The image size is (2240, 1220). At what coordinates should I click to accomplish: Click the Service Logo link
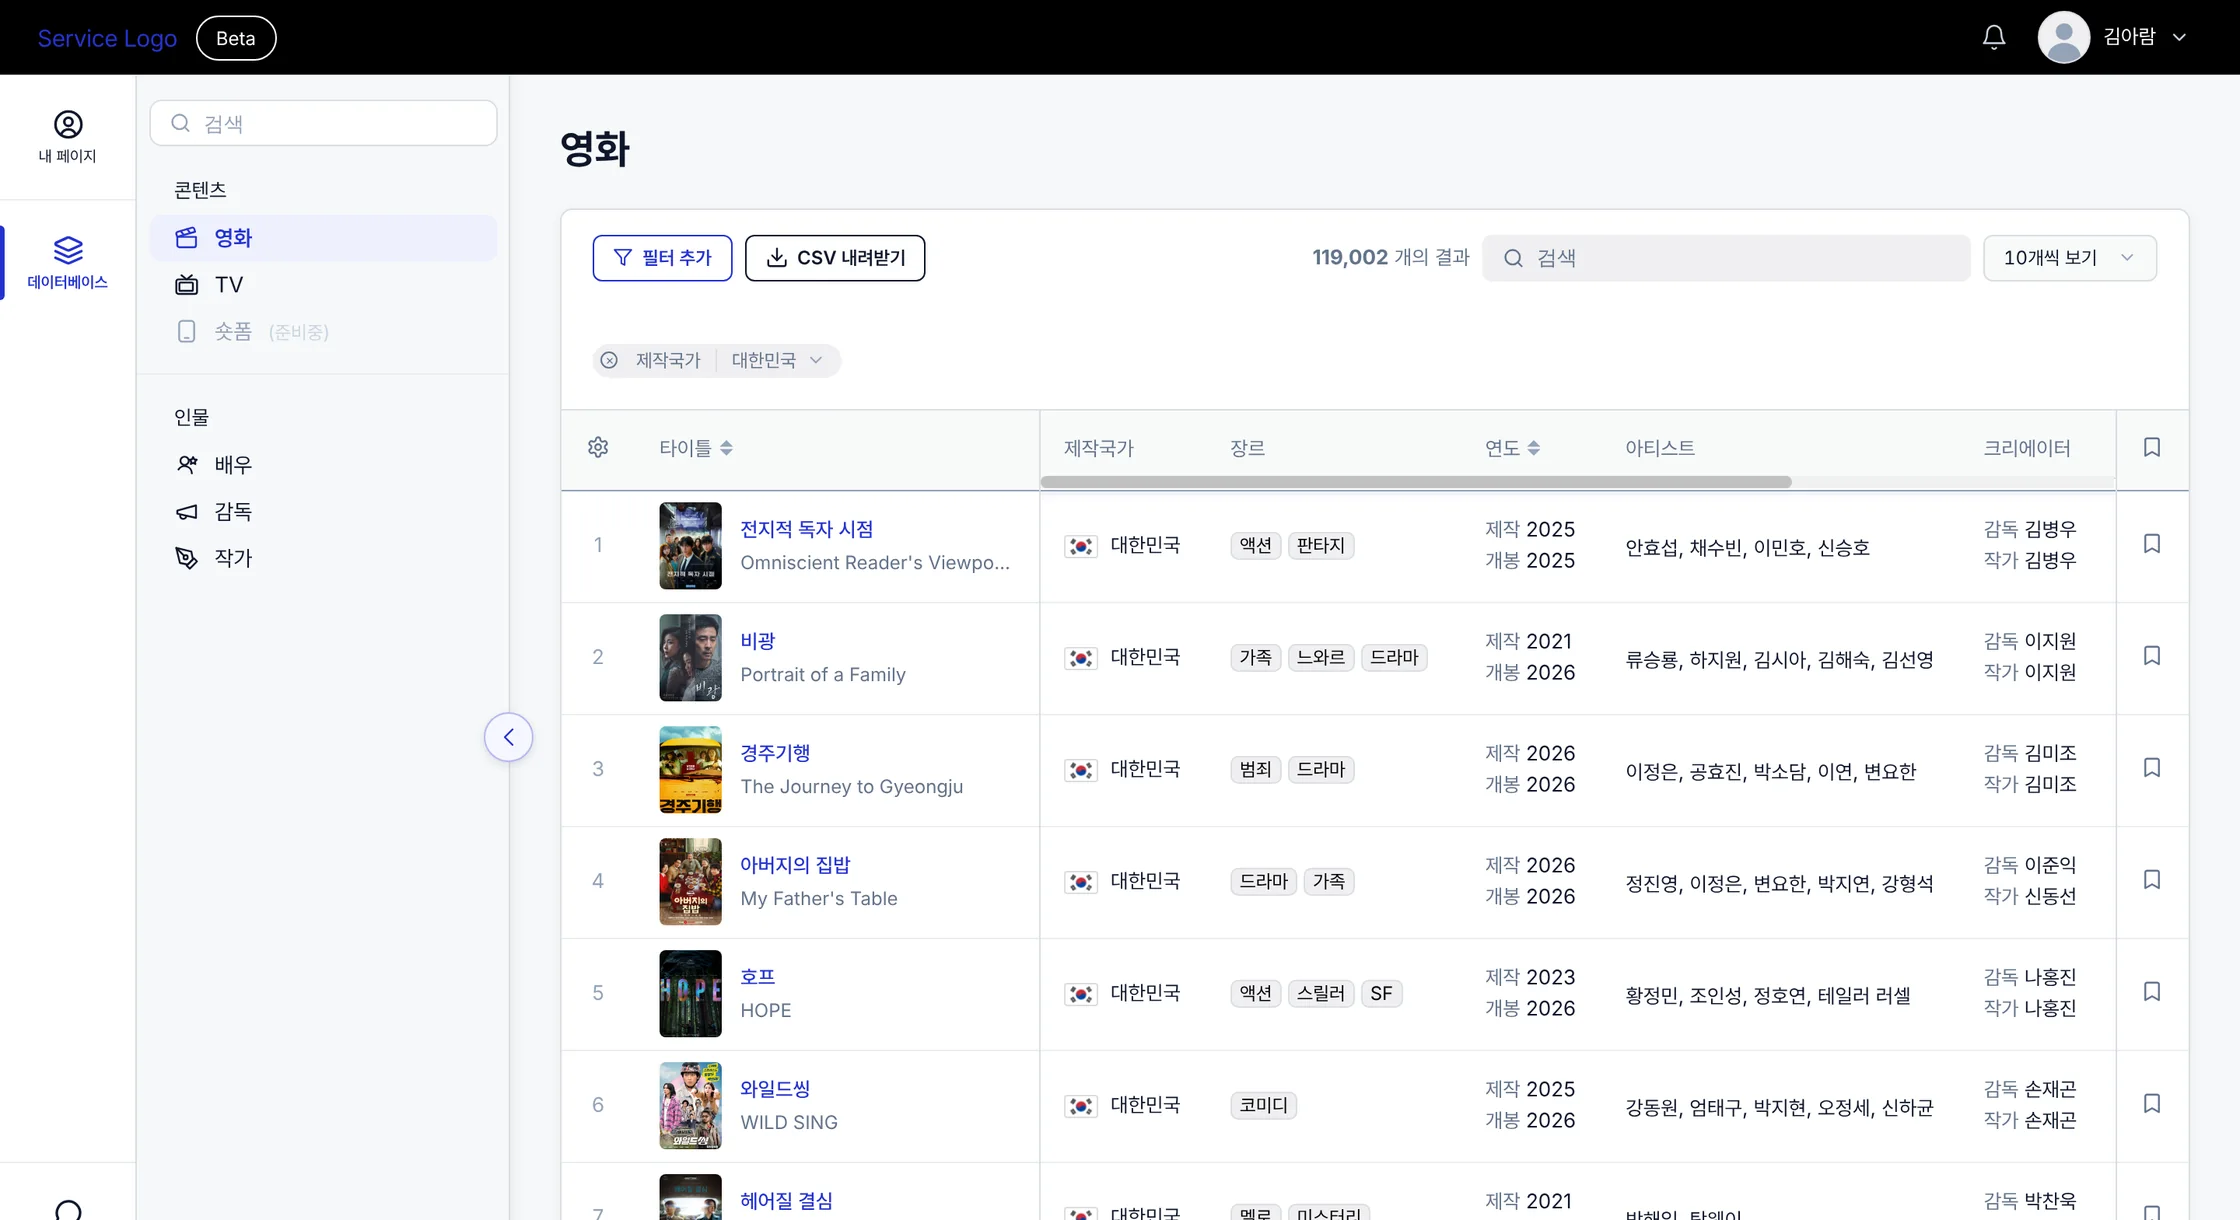(x=107, y=38)
